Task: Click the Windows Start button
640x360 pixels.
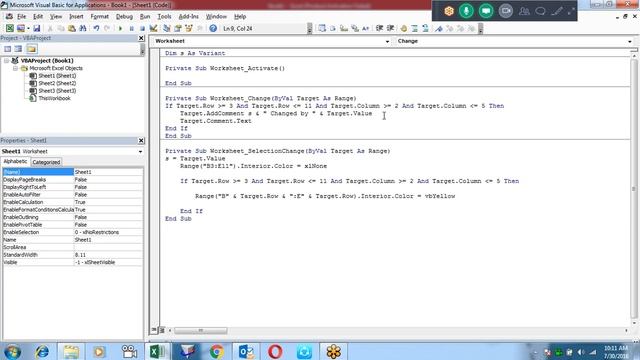Action: 13,351
